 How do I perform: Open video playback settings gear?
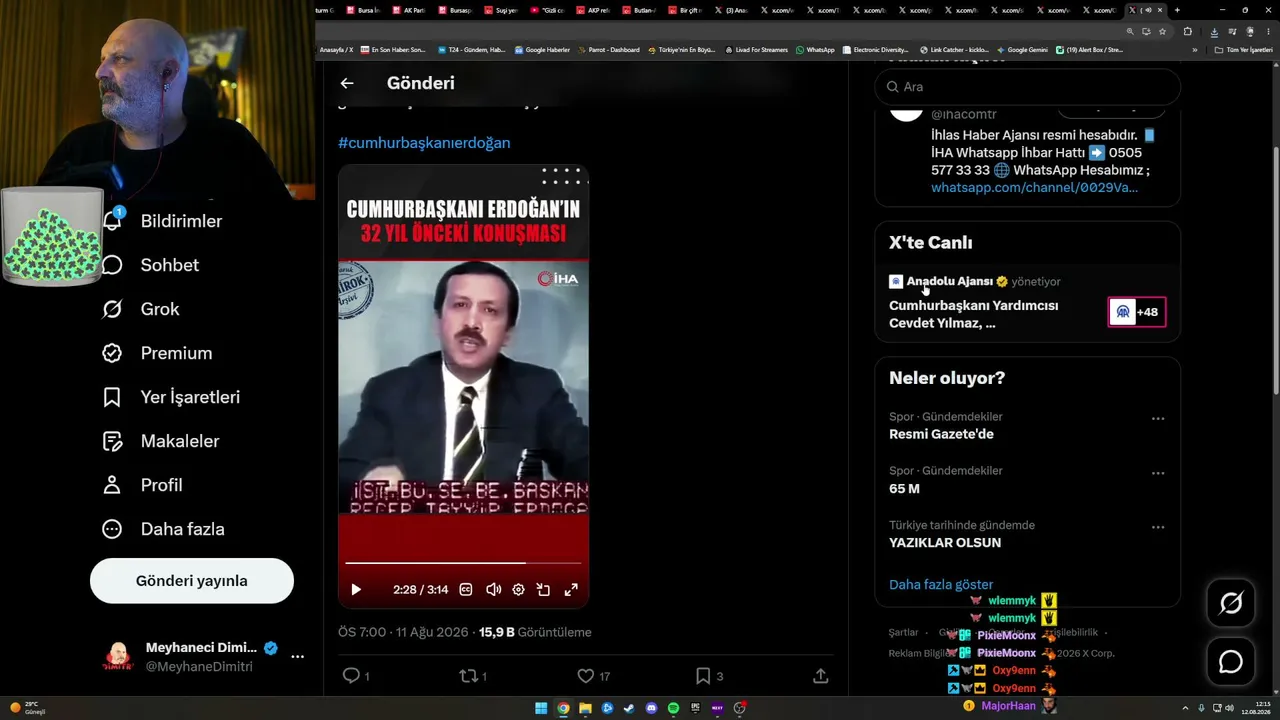point(518,590)
